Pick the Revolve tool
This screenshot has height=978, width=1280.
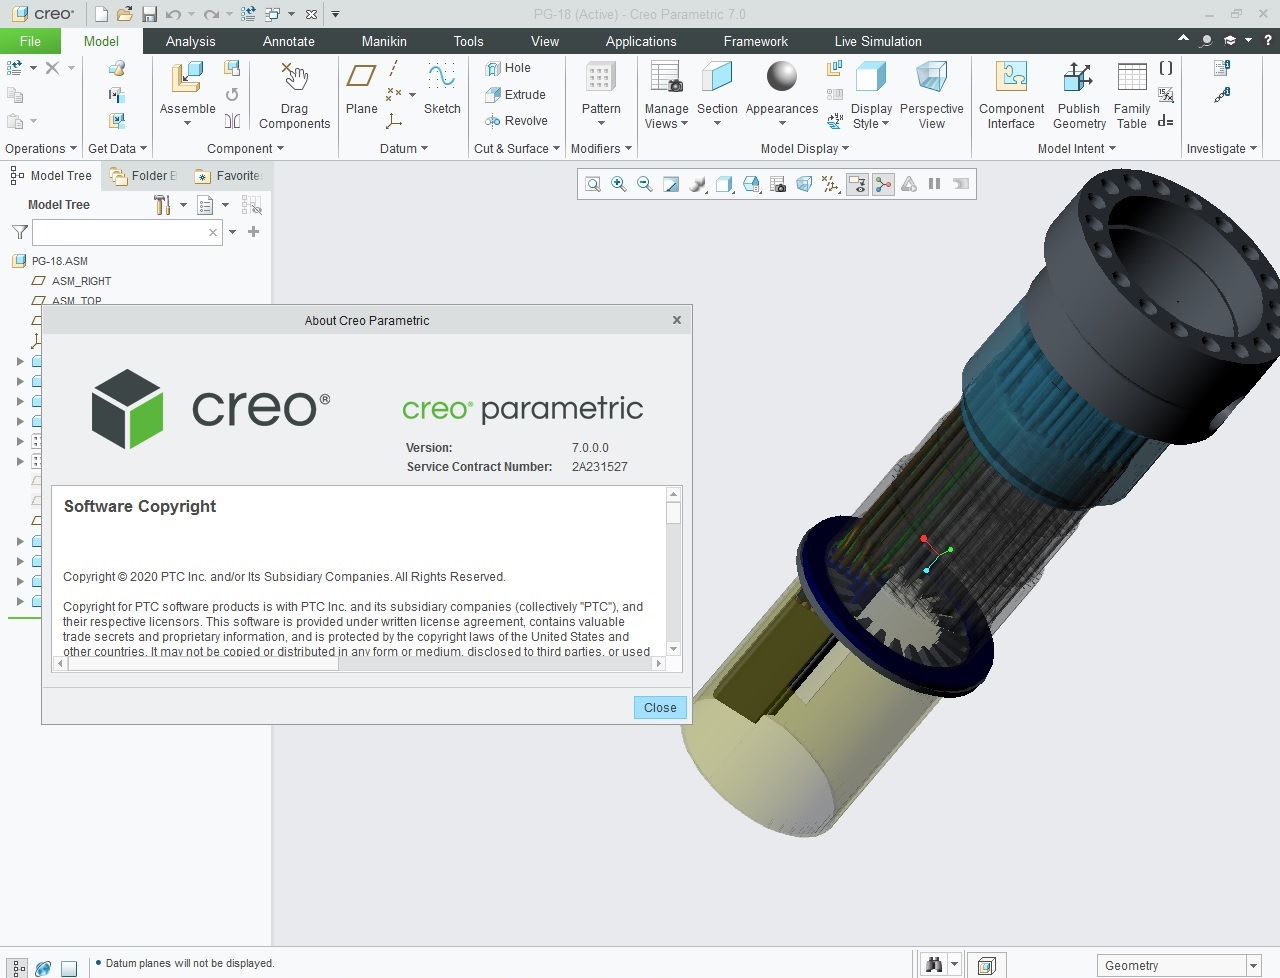516,121
